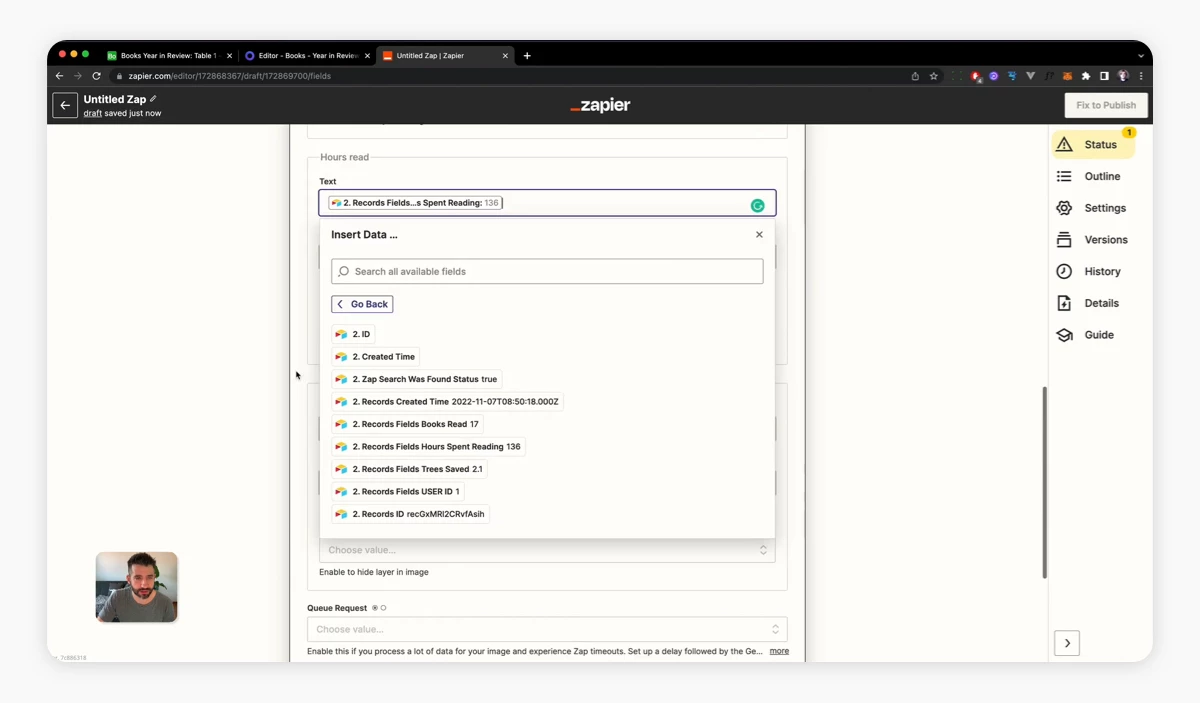Insert Zap Search Was Found Status field
The image size is (1200, 703).
click(x=417, y=379)
